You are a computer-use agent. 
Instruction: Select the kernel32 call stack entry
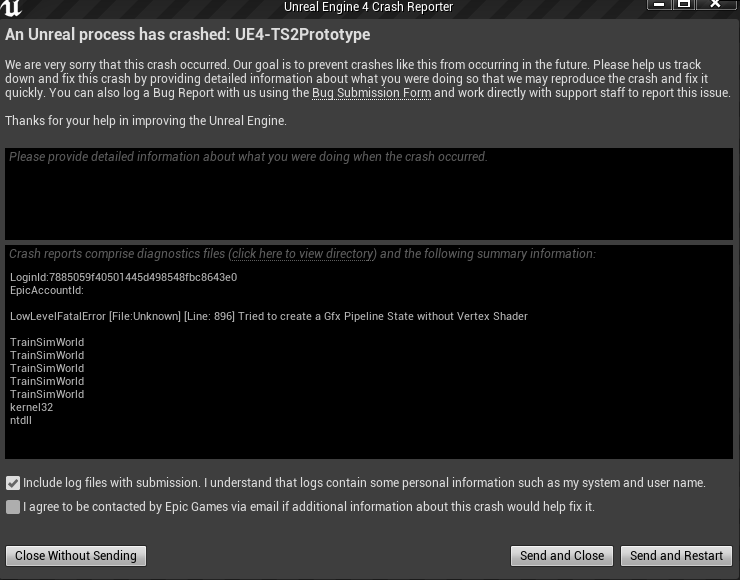pos(31,407)
